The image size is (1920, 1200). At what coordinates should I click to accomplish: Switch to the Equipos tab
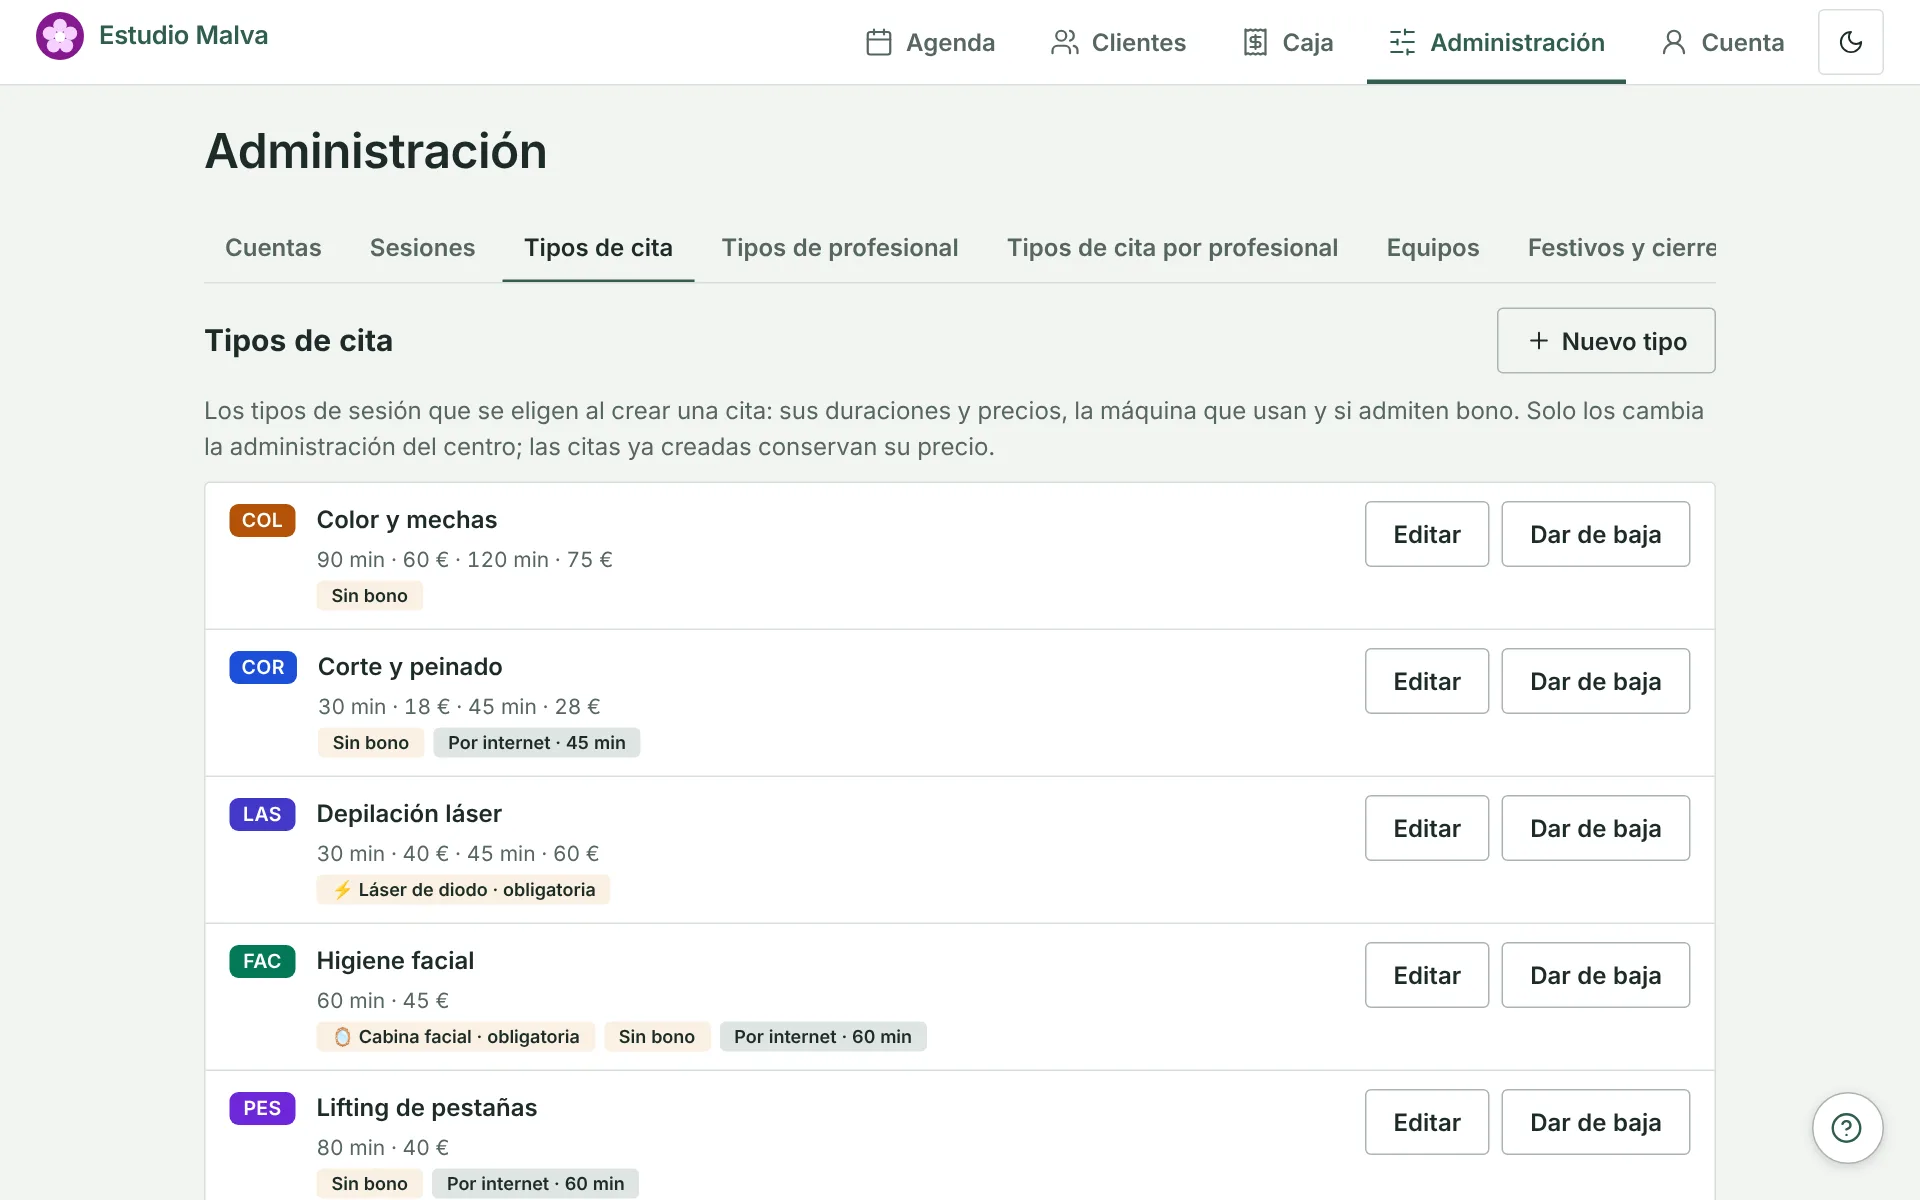coord(1432,248)
